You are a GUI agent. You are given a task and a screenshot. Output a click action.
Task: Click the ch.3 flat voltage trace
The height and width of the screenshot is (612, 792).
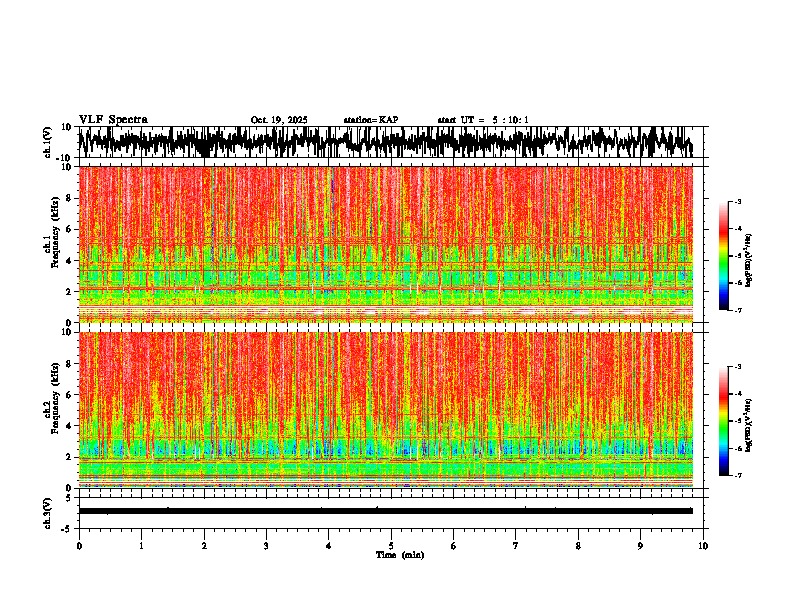(x=386, y=511)
